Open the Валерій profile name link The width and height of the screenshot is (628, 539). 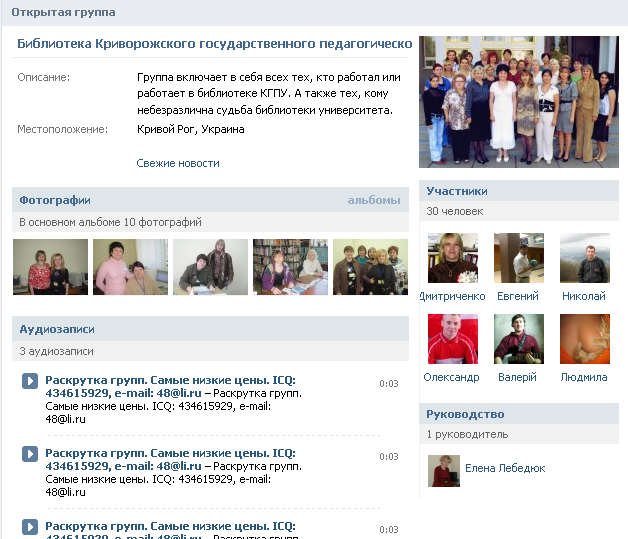[517, 377]
